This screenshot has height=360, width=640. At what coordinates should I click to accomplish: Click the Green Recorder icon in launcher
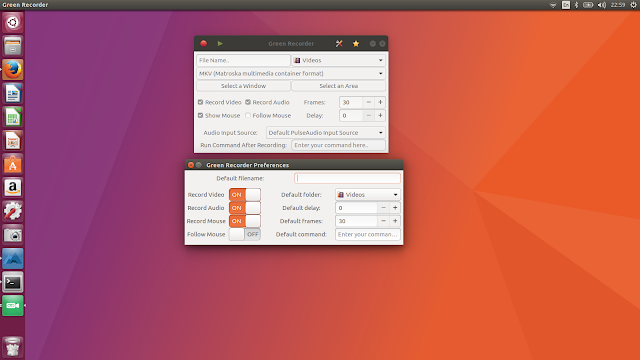coord(13,306)
